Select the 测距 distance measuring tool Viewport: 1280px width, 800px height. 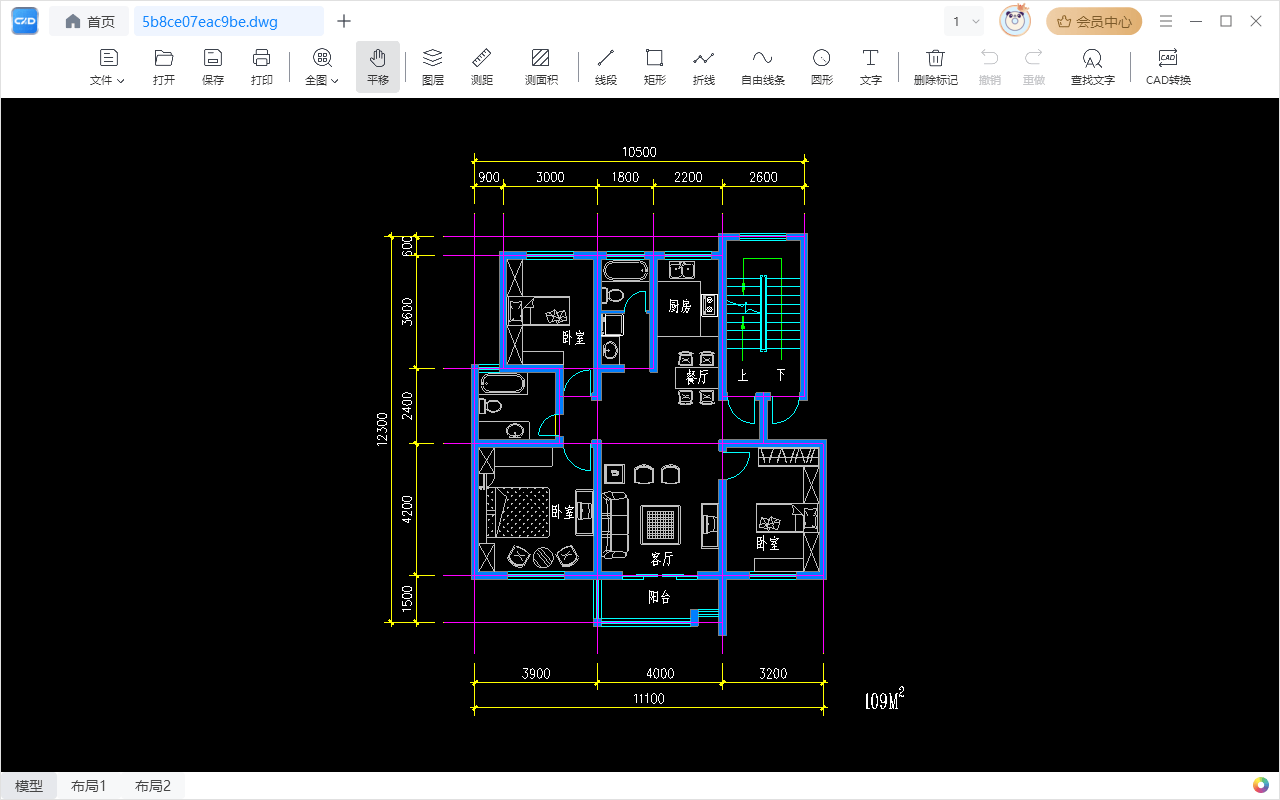point(482,66)
